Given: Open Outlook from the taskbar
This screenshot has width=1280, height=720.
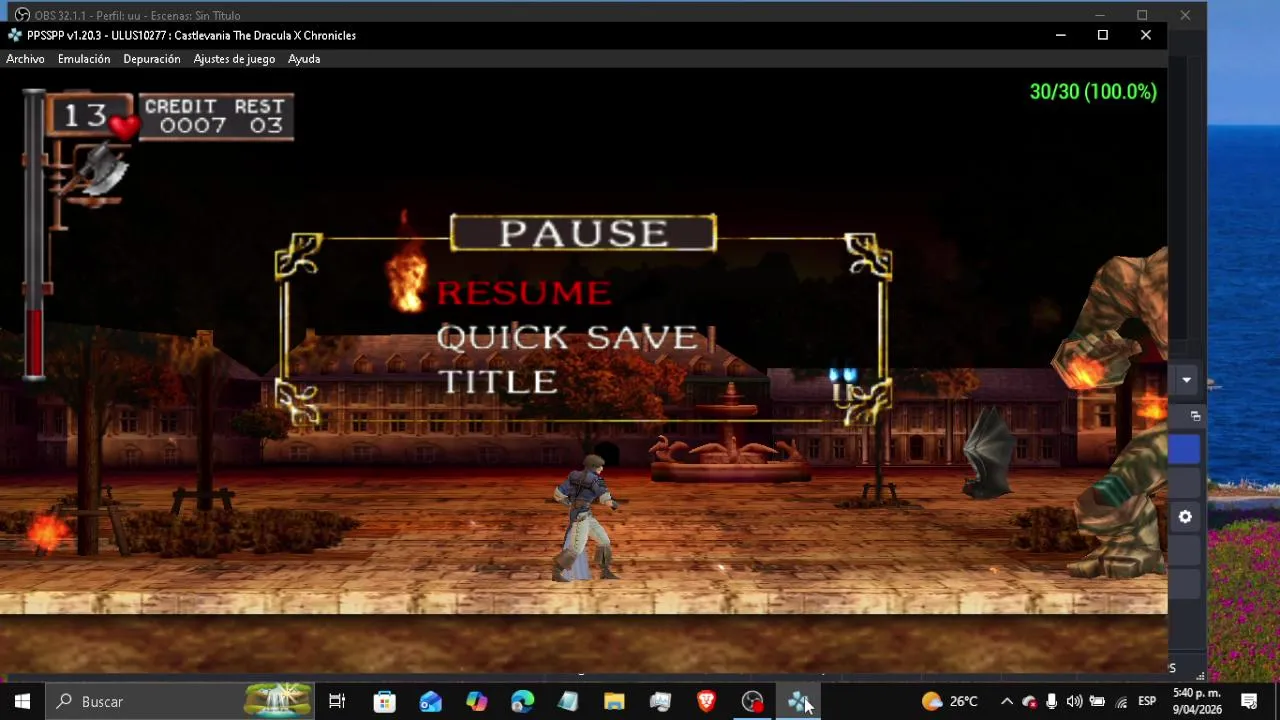Looking at the screenshot, I should [x=430, y=701].
